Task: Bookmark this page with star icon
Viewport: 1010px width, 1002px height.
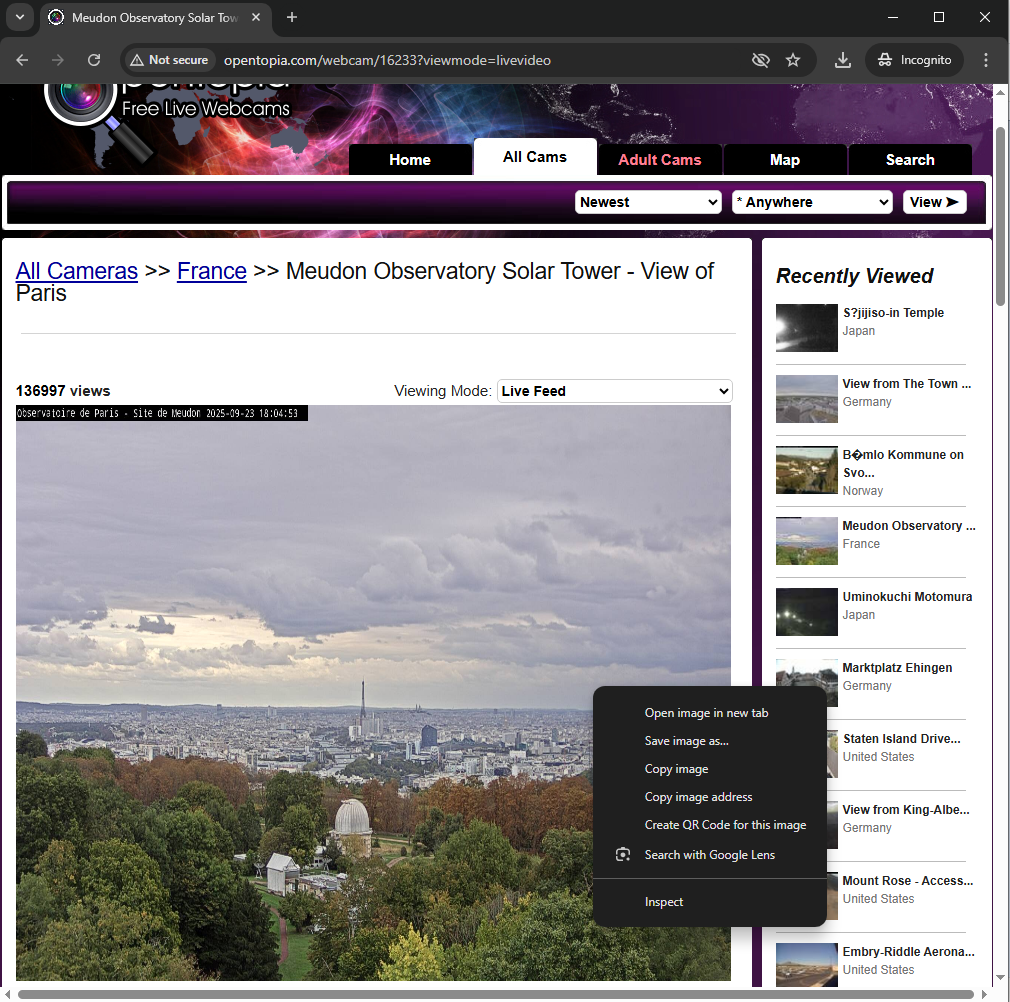Action: click(x=793, y=60)
